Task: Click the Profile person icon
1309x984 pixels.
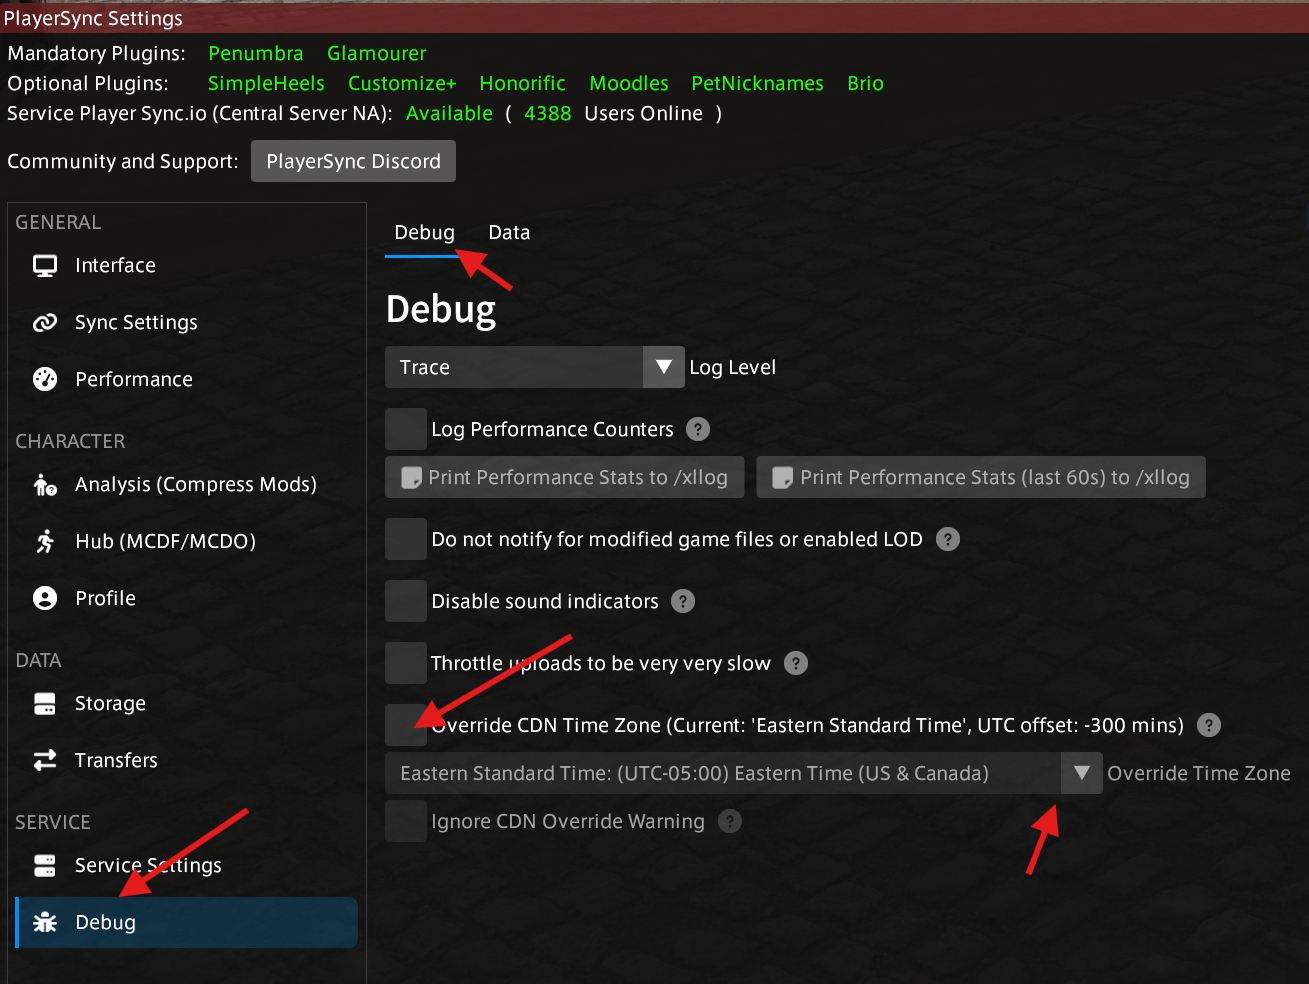Action: tap(45, 598)
